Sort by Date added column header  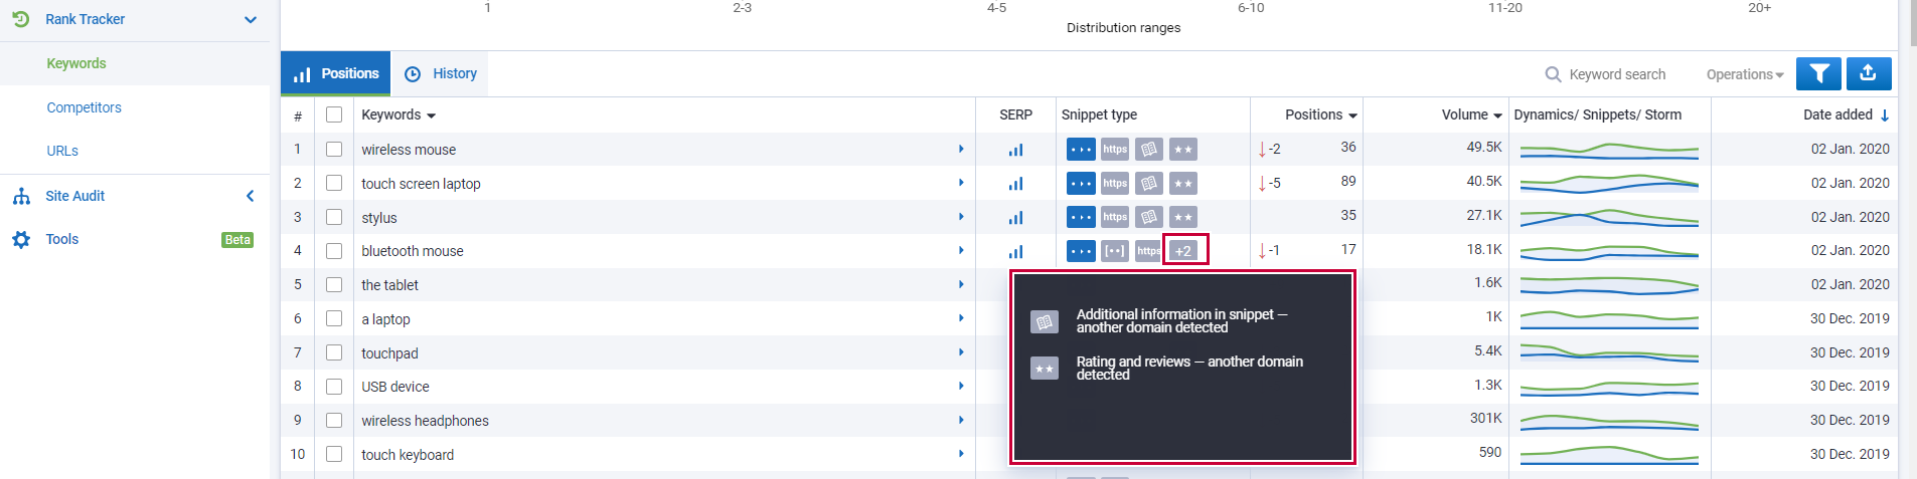[1845, 115]
